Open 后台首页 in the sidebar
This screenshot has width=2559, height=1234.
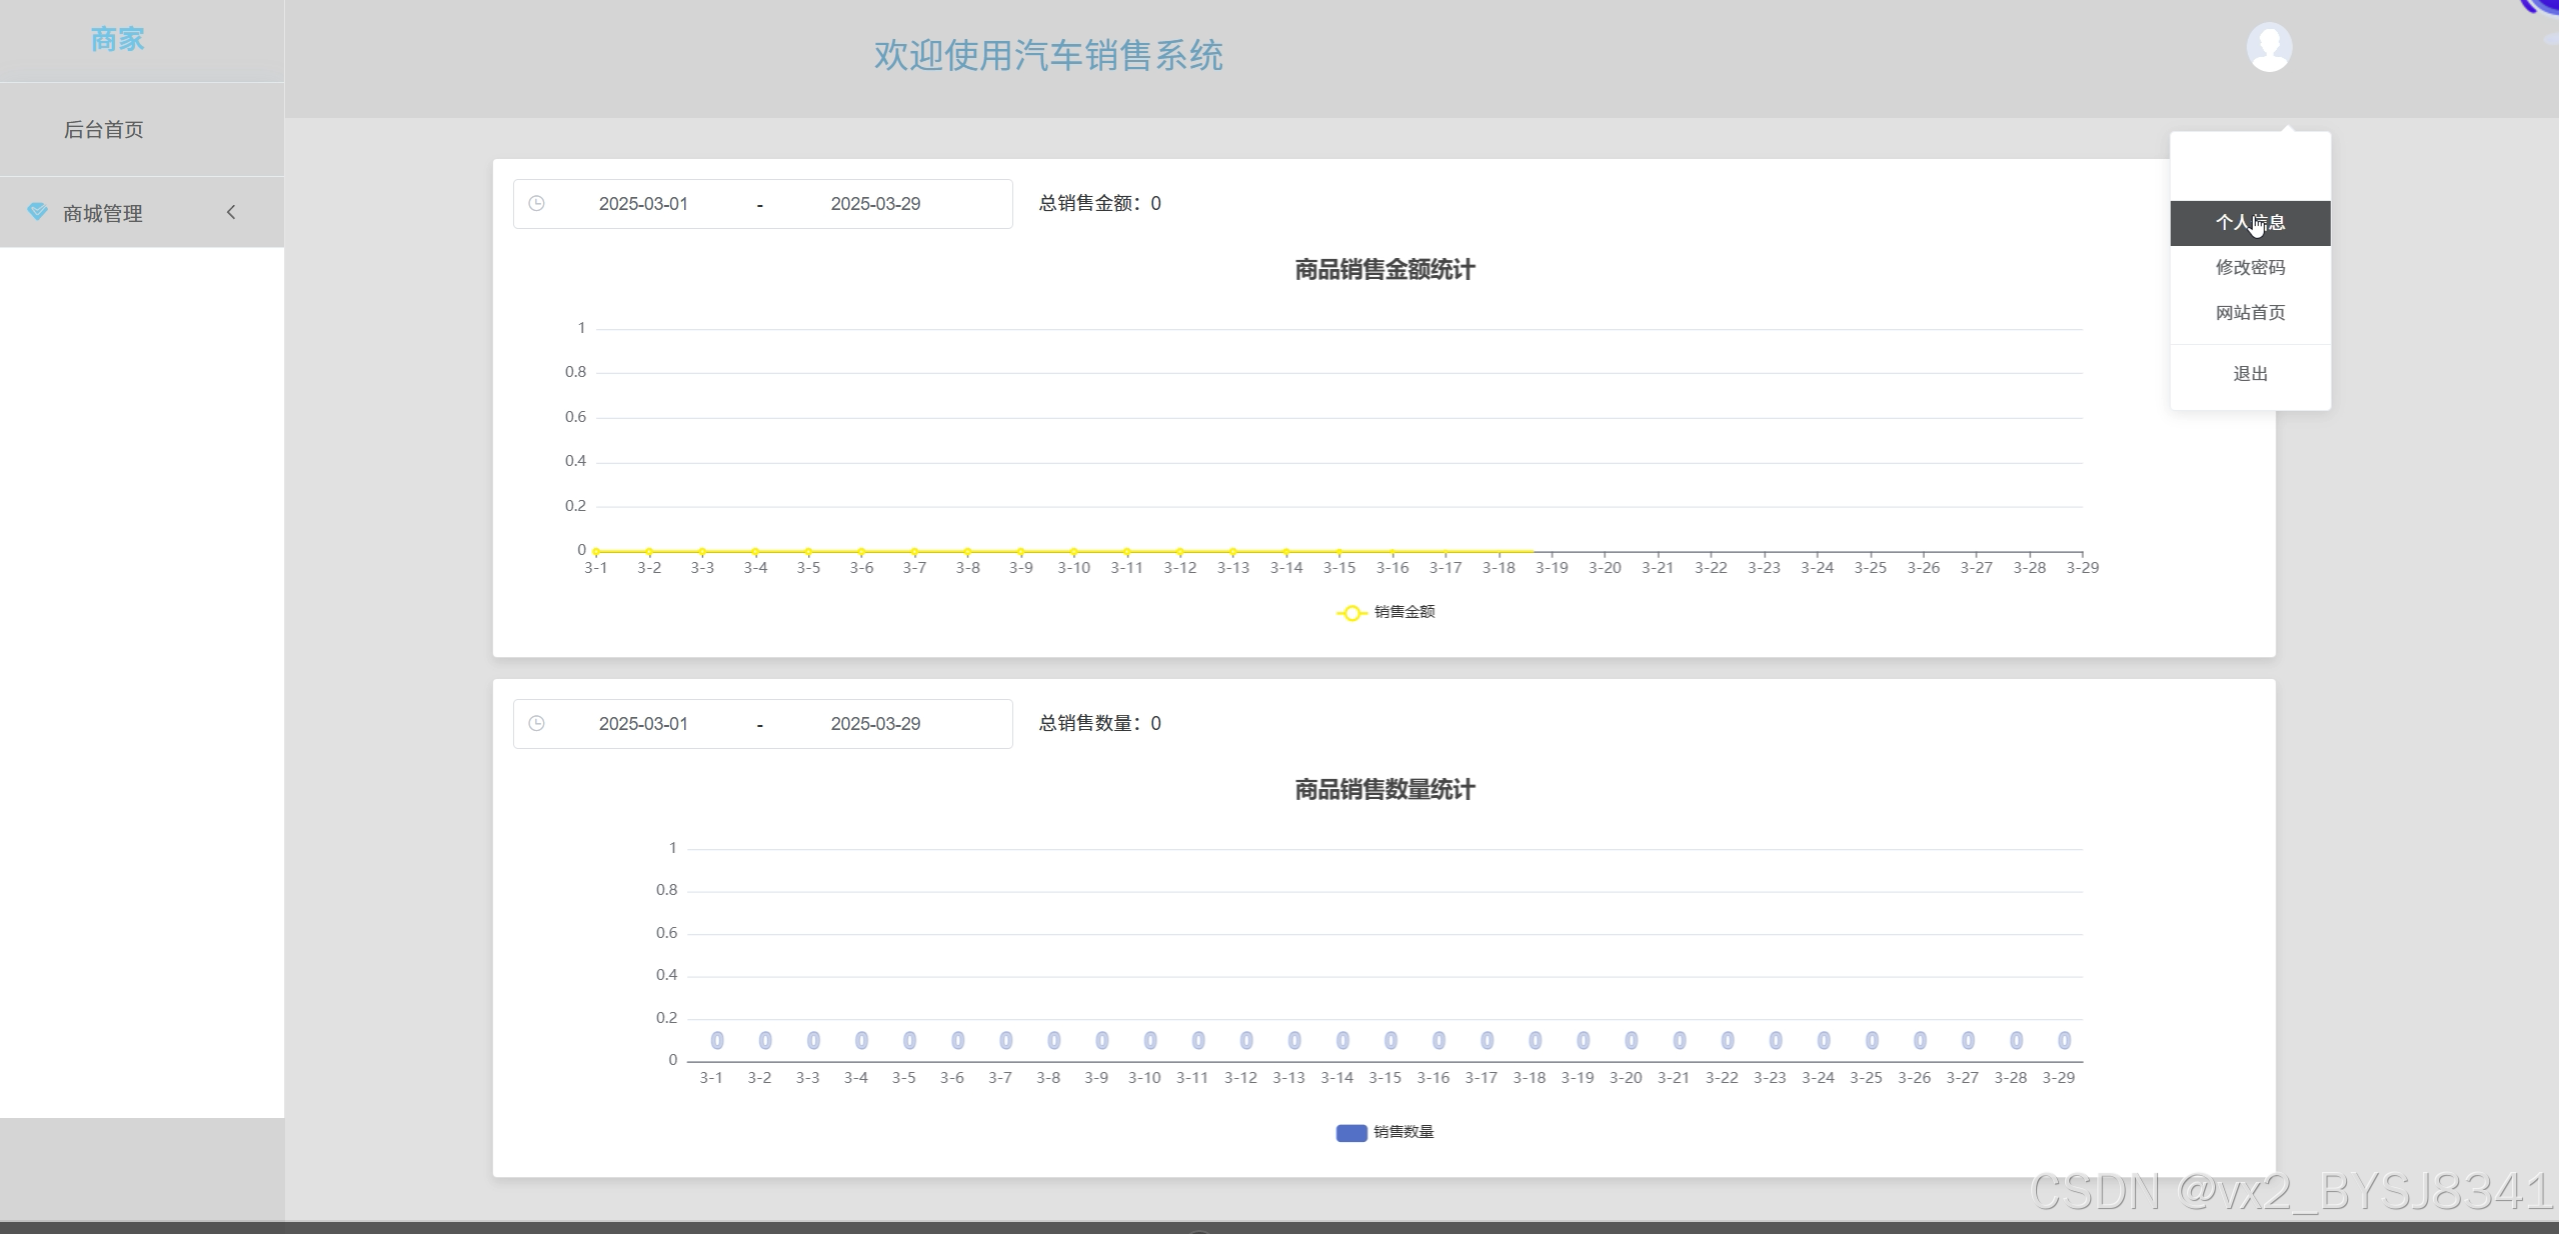104,130
